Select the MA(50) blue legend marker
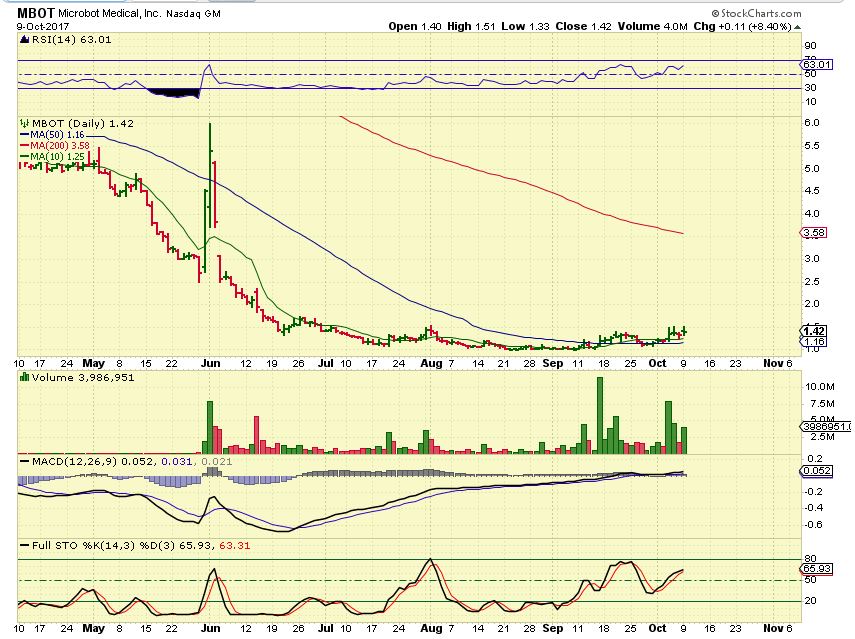Screen dimensions: 855x639 [x=24, y=133]
